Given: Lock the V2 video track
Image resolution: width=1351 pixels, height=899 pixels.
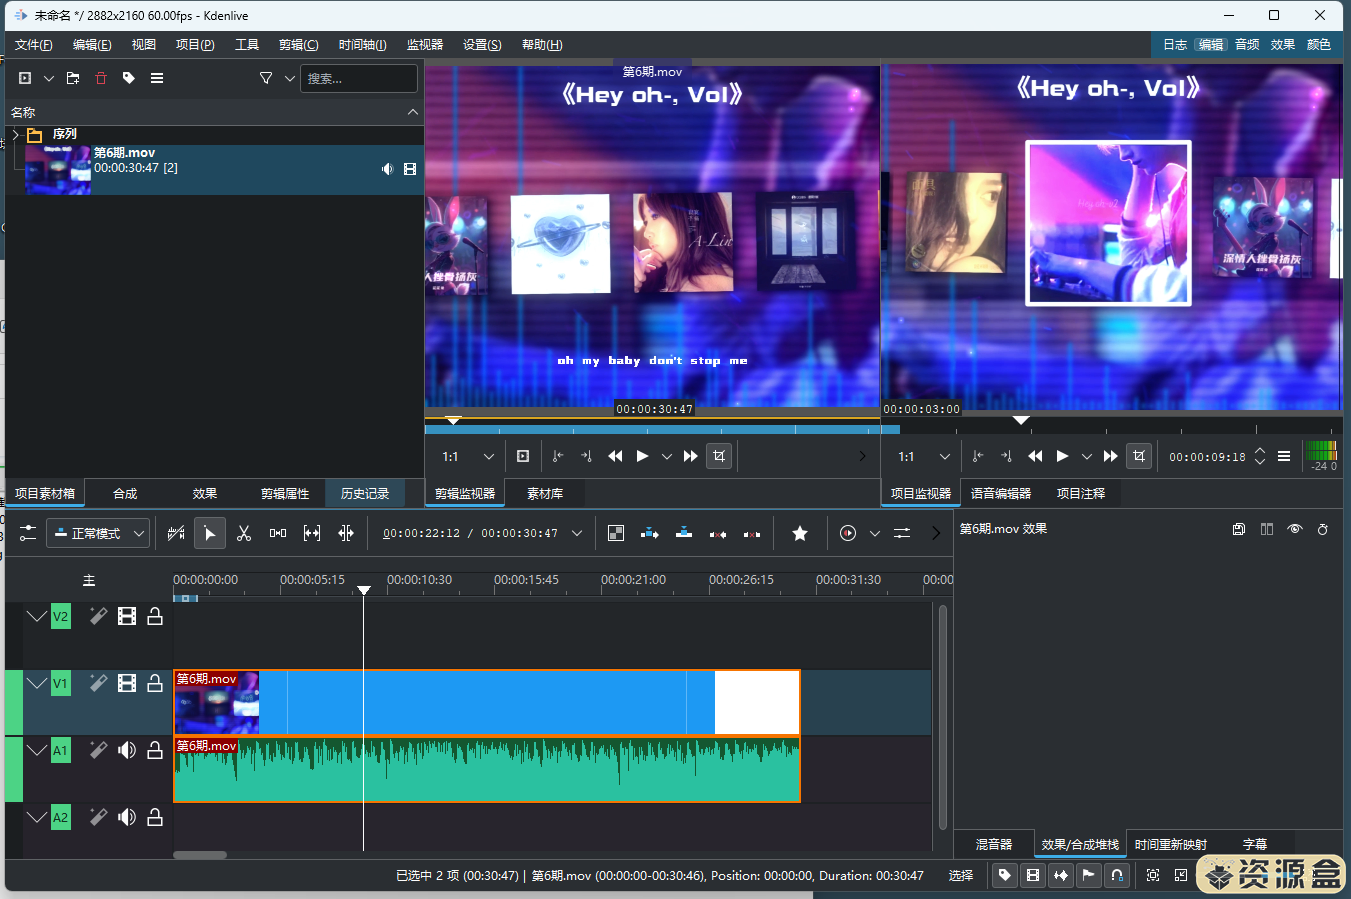Looking at the screenshot, I should [155, 616].
